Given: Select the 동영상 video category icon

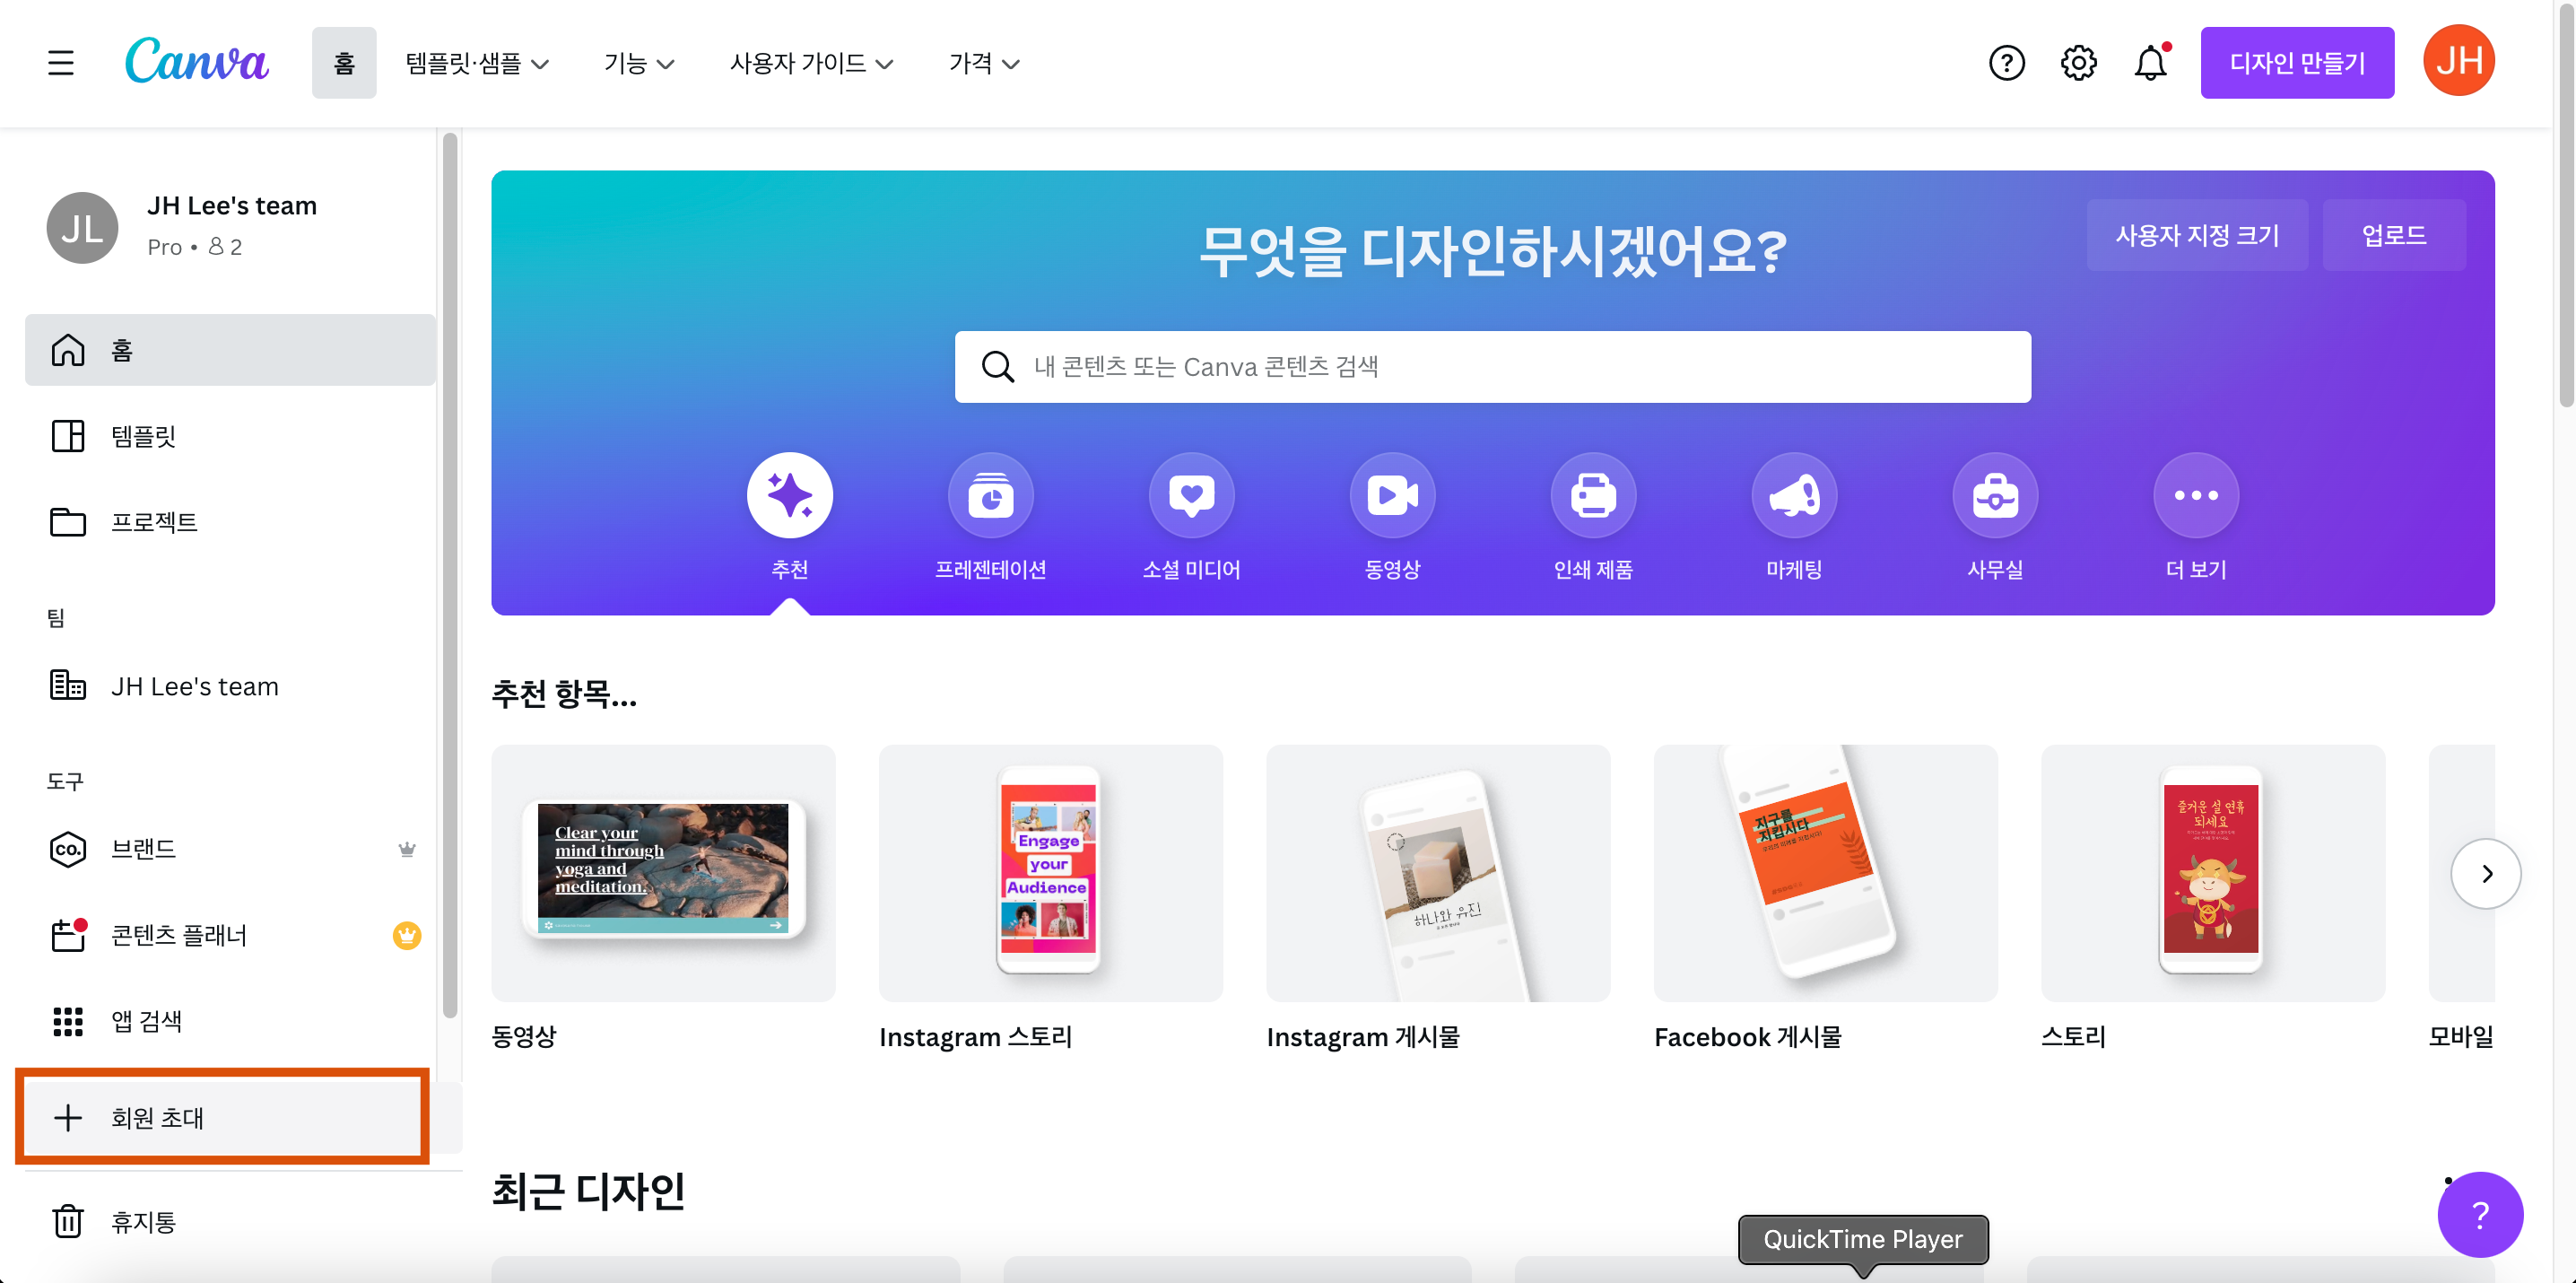Looking at the screenshot, I should pyautogui.click(x=1392, y=496).
